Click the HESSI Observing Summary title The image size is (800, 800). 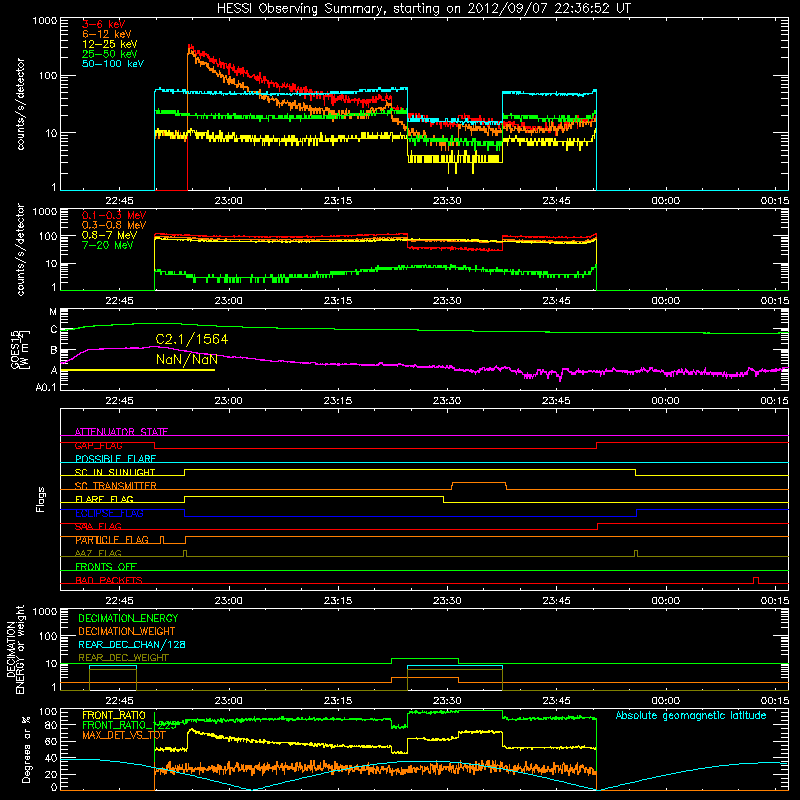pos(424,9)
